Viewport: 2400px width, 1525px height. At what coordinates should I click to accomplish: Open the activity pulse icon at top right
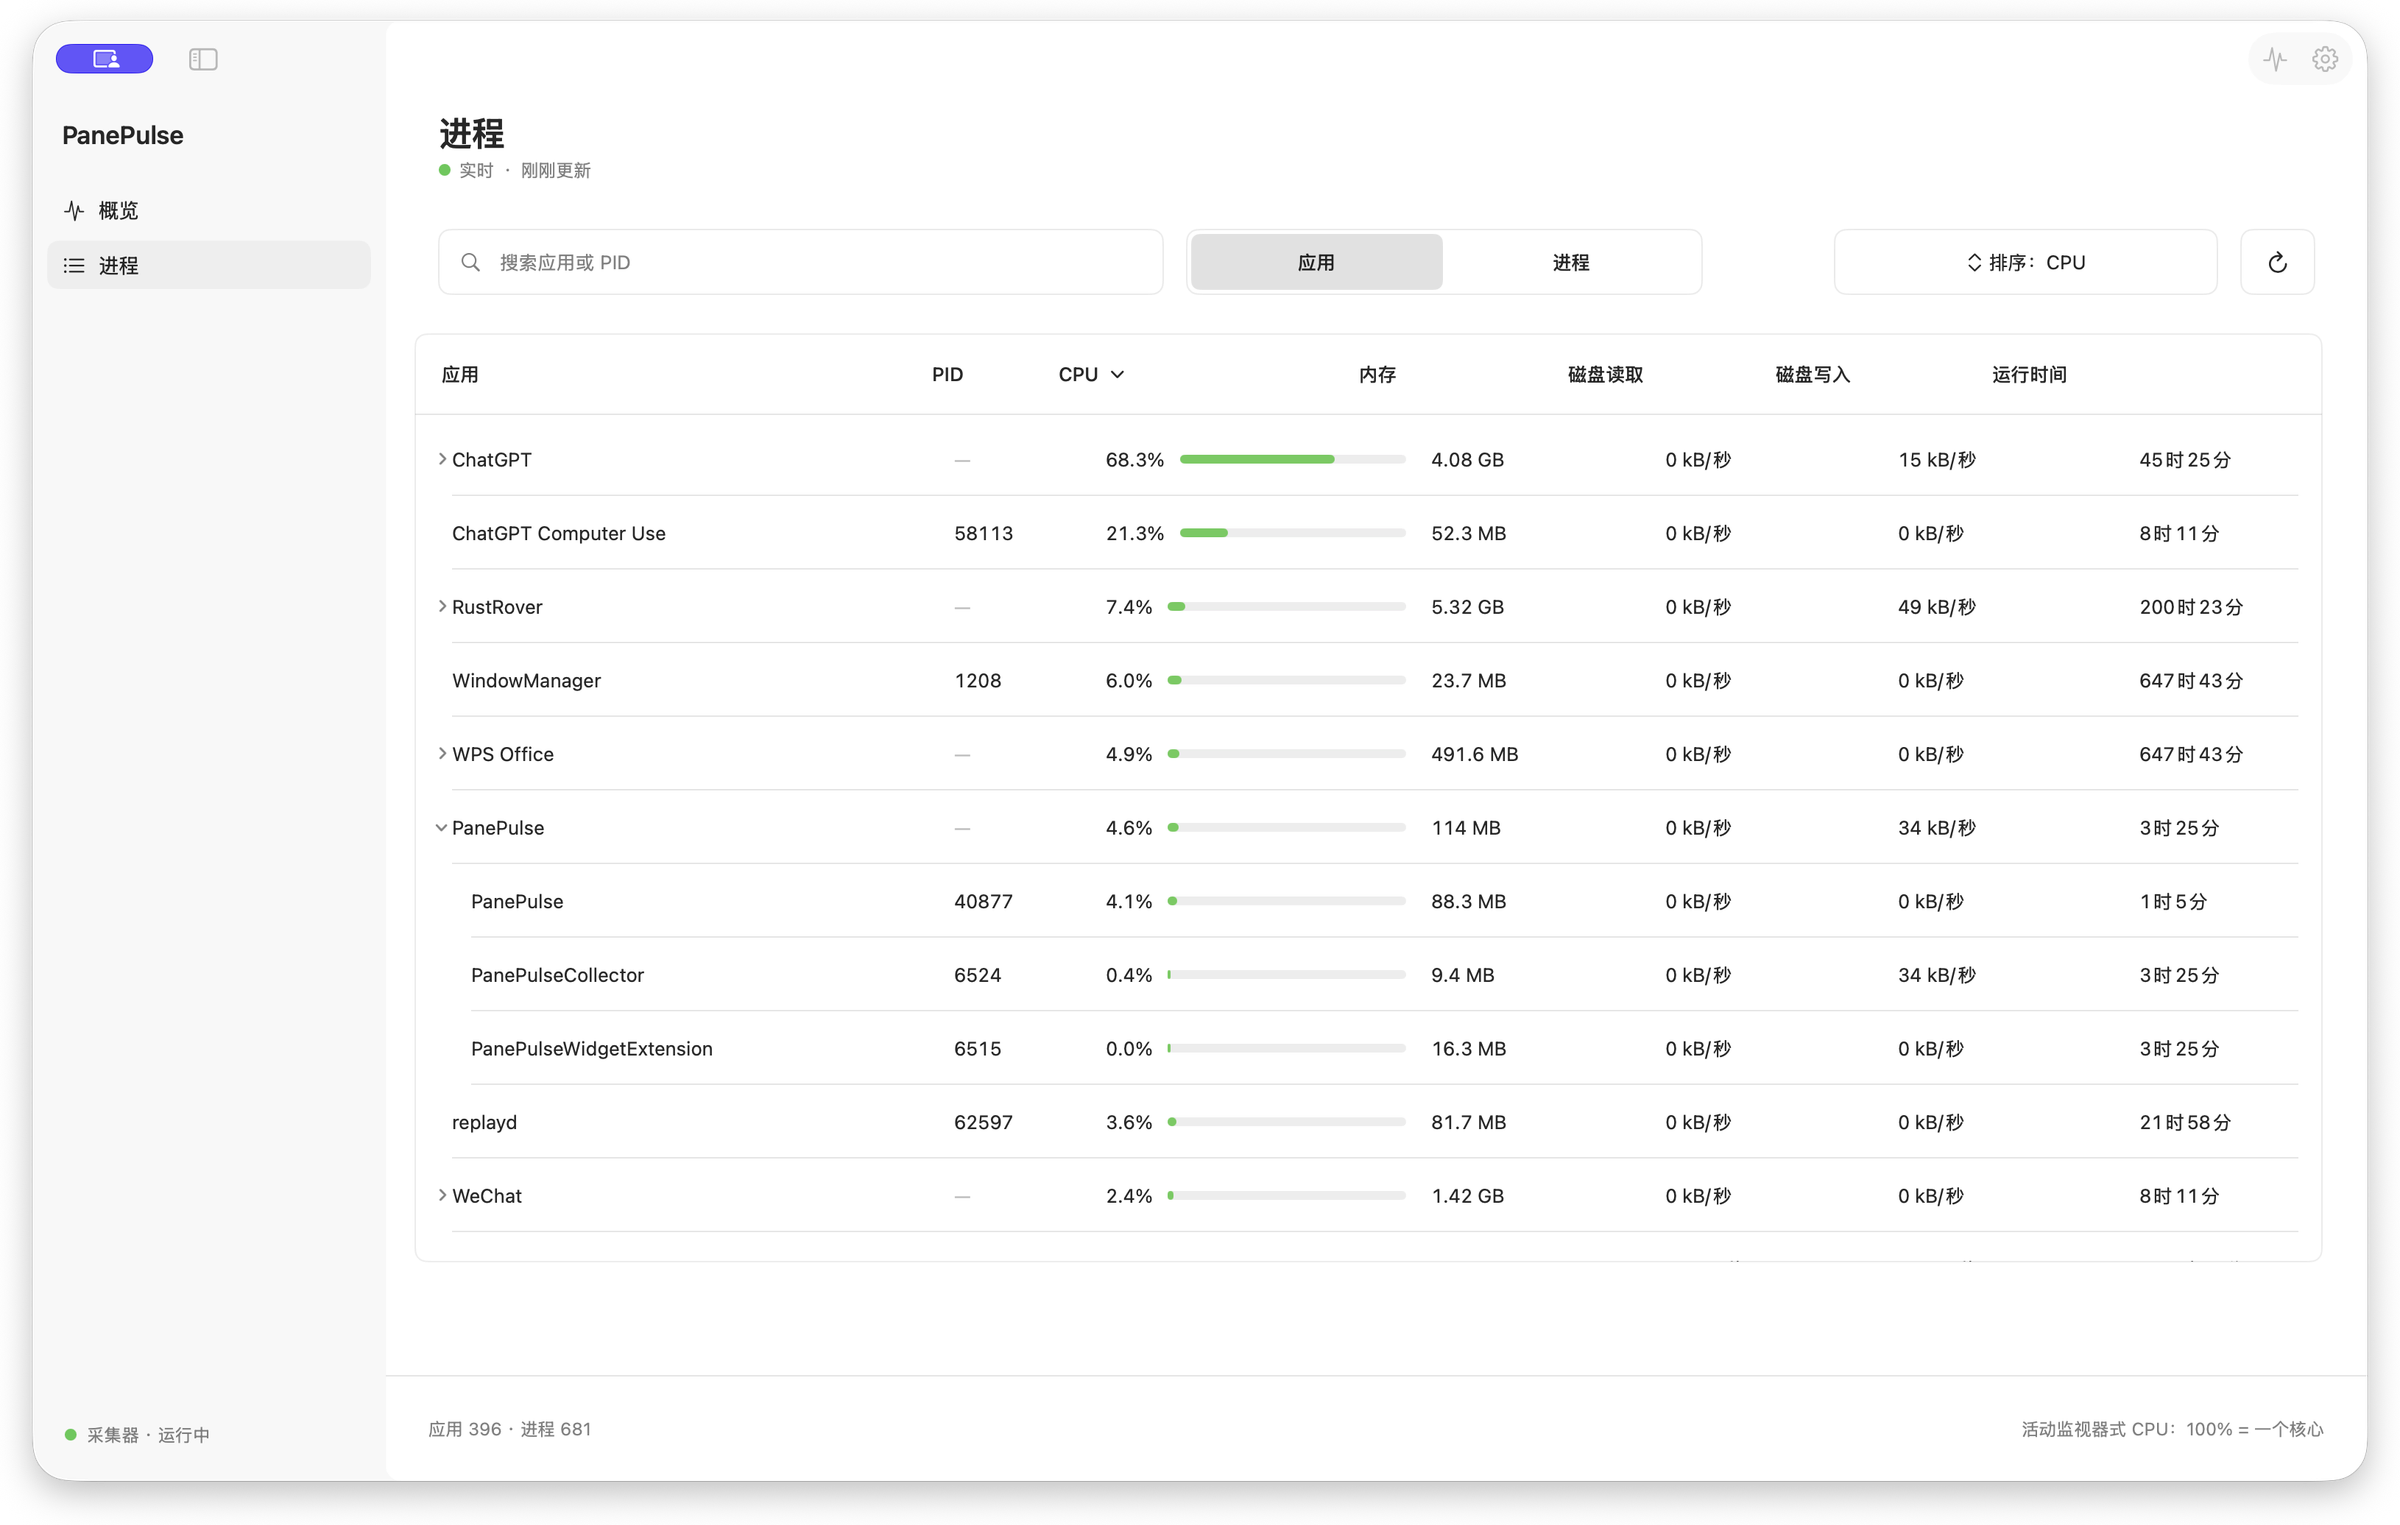click(x=2275, y=60)
